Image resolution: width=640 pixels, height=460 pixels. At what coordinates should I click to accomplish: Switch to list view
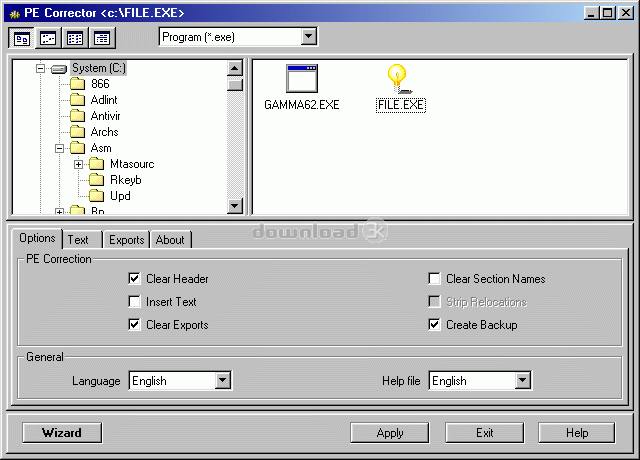75,38
